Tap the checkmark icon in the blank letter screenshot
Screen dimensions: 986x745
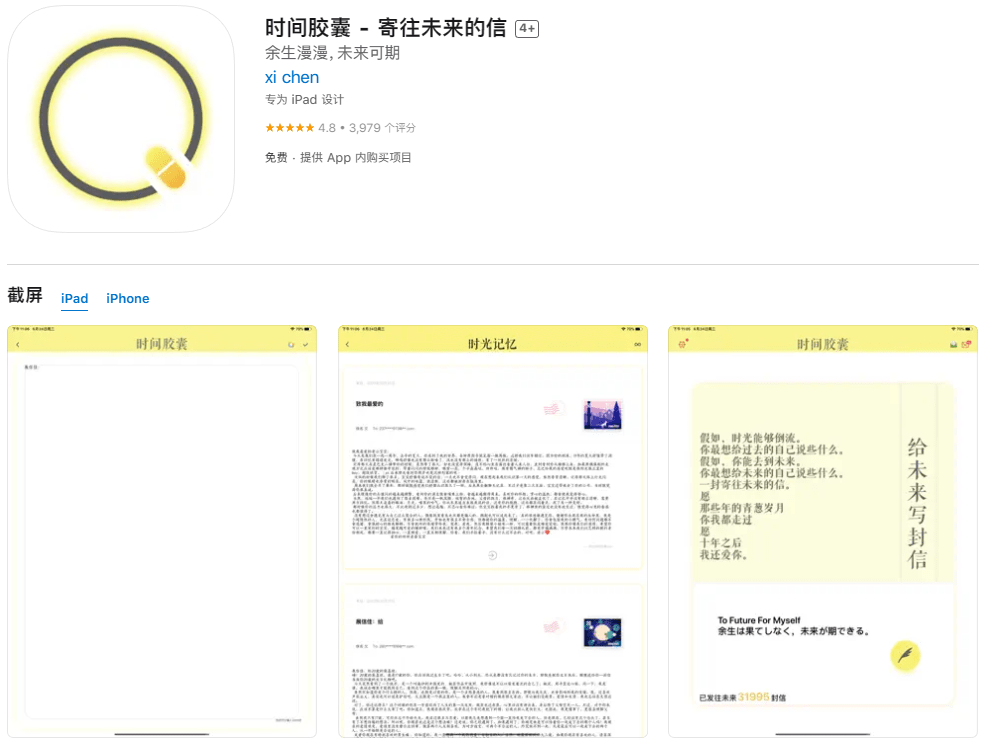pyautogui.click(x=306, y=345)
